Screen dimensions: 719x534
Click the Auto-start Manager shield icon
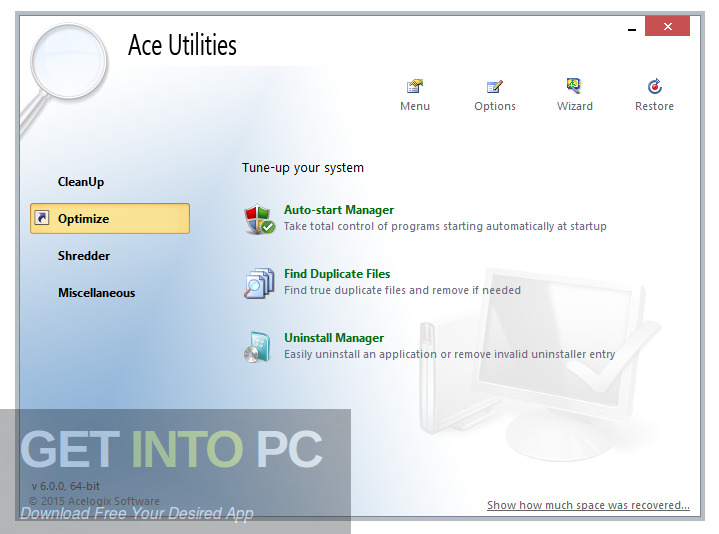(259, 219)
